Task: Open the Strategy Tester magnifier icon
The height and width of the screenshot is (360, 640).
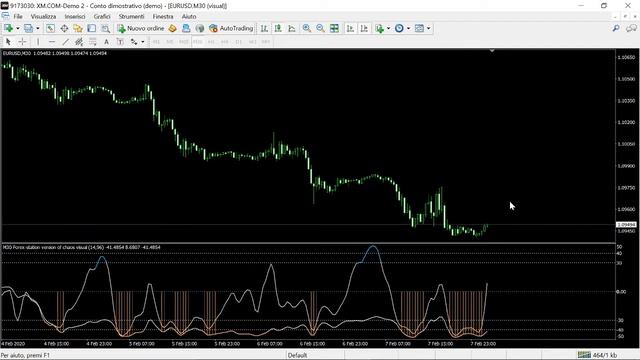Action: point(106,28)
